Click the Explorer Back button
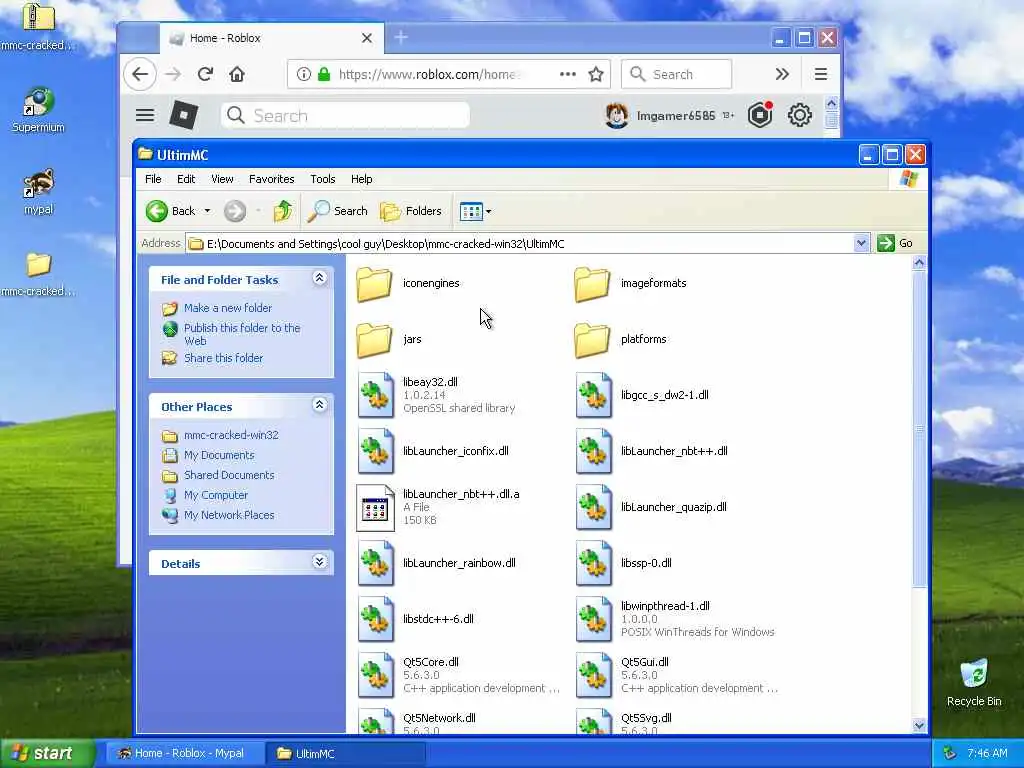The width and height of the screenshot is (1024, 768). 170,211
